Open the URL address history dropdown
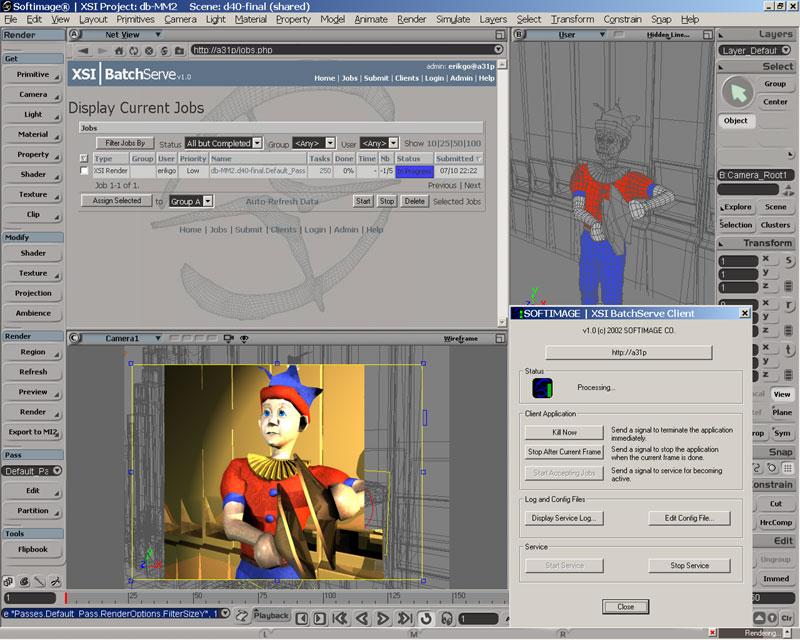 coord(498,50)
